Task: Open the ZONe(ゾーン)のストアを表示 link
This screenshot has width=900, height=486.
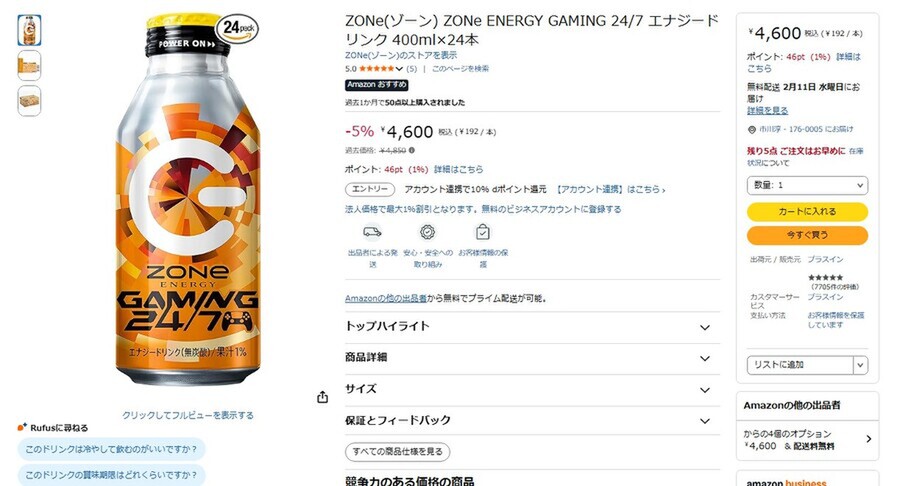Action: 401,55
